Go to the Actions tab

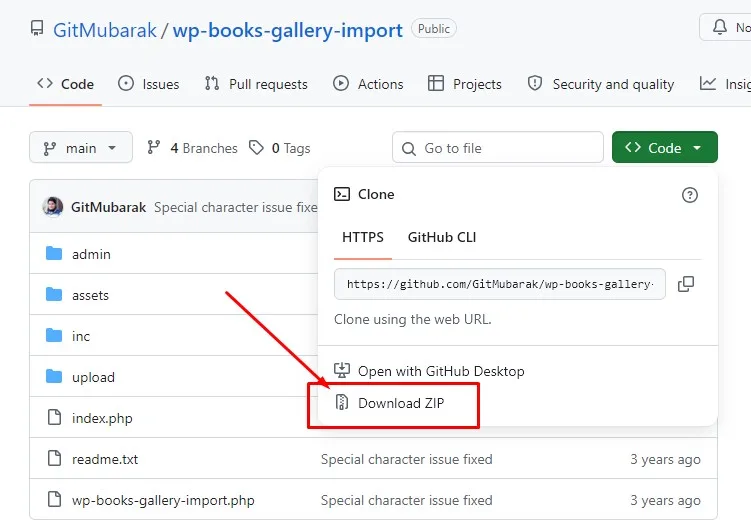(368, 84)
